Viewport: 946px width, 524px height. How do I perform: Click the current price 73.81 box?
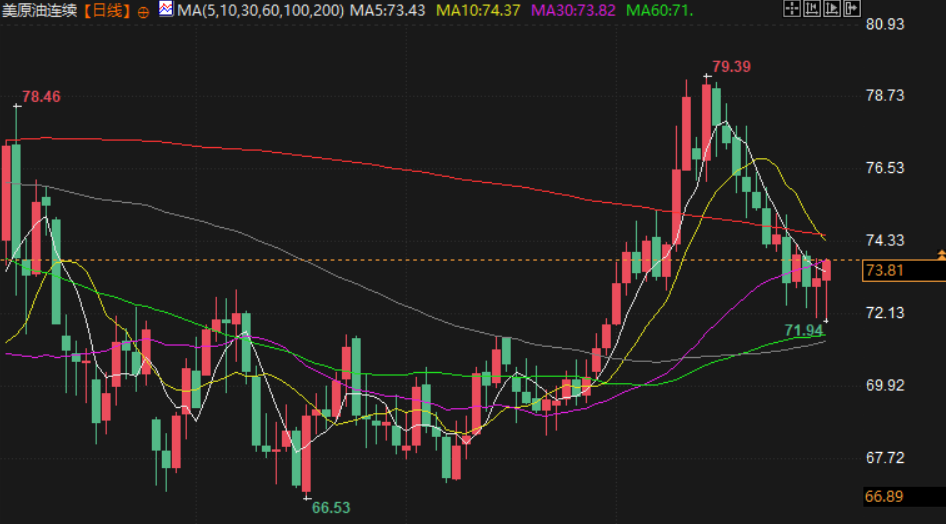[x=904, y=270]
